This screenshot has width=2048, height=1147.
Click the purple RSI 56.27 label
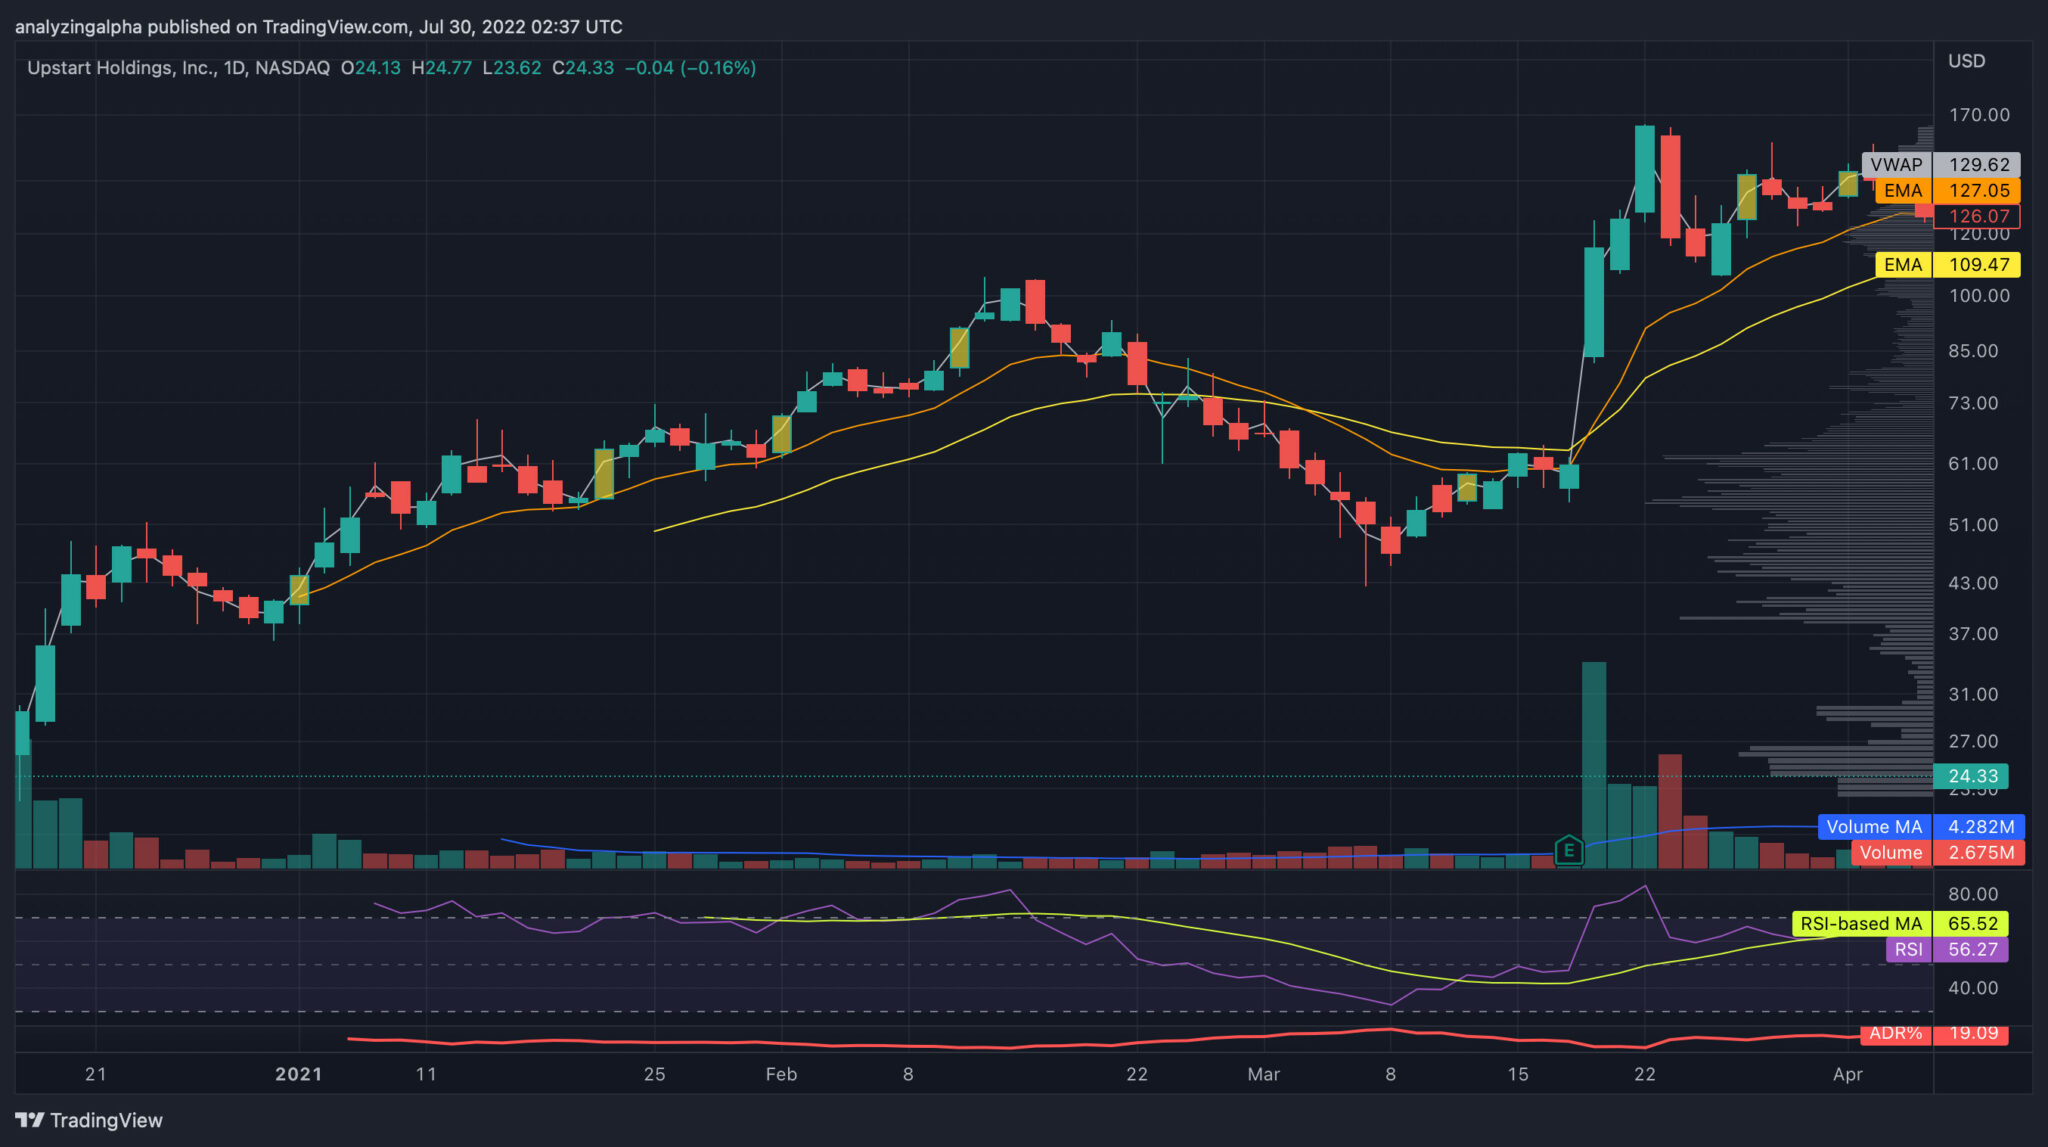point(1947,950)
